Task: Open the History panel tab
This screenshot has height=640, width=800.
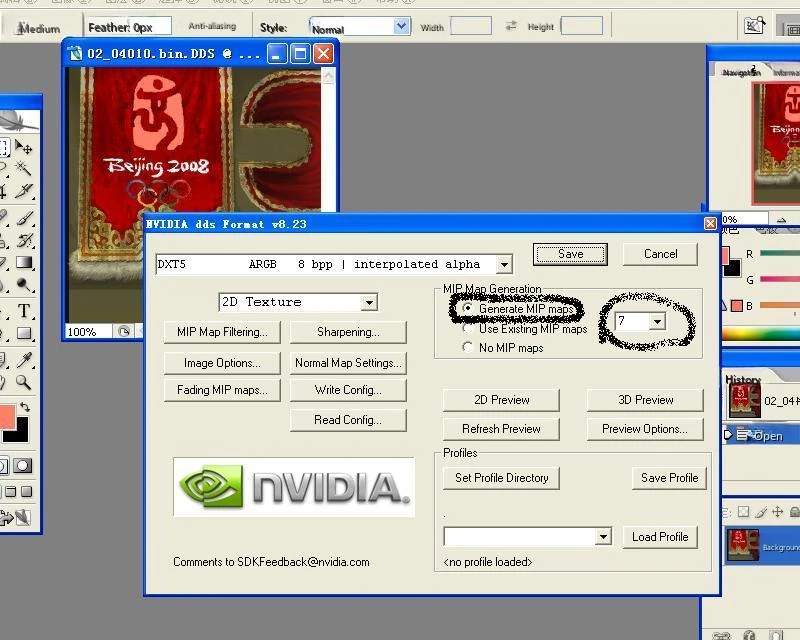Action: pos(743,379)
